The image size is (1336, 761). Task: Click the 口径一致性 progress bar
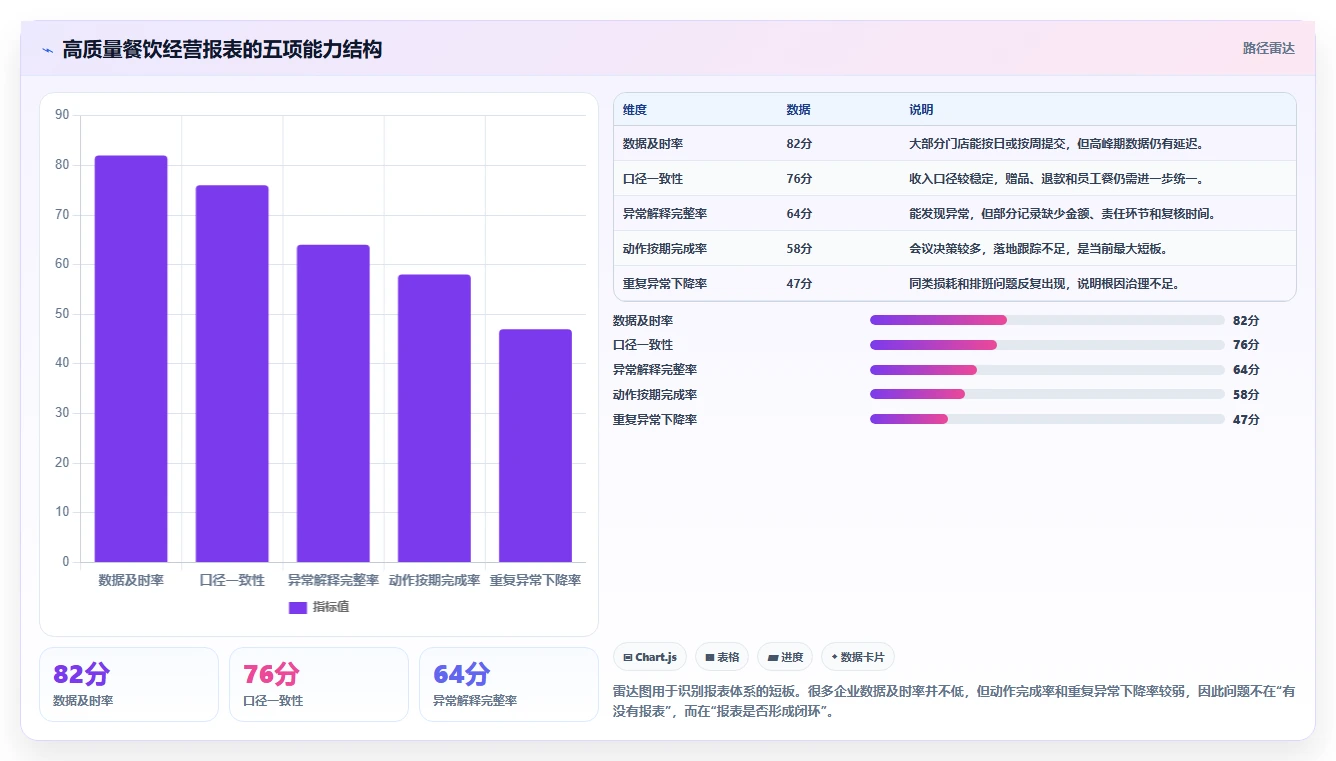pyautogui.click(x=1047, y=345)
